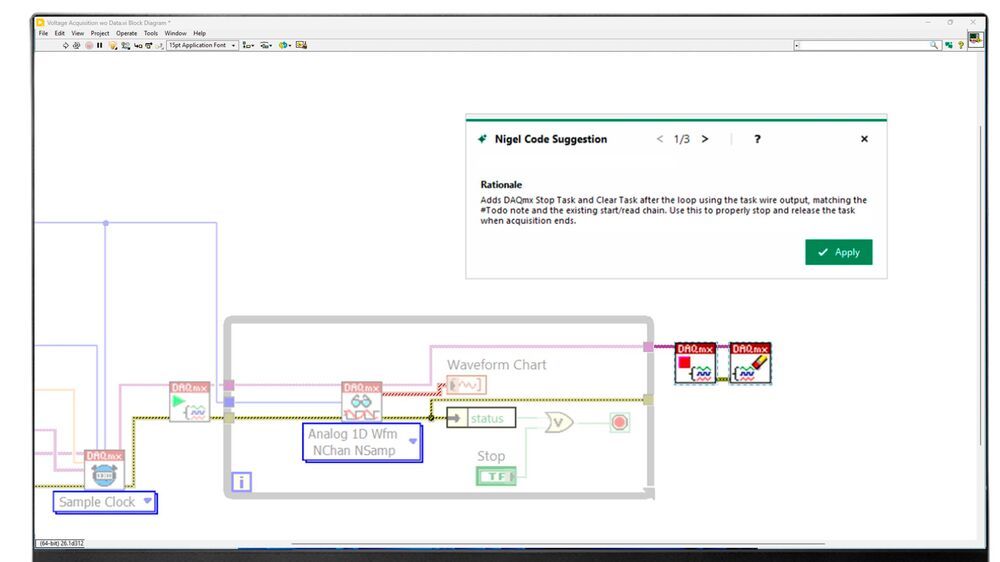The image size is (1000, 562).
Task: Click the Nigel sparkle icon in panel header
Action: coord(483,139)
